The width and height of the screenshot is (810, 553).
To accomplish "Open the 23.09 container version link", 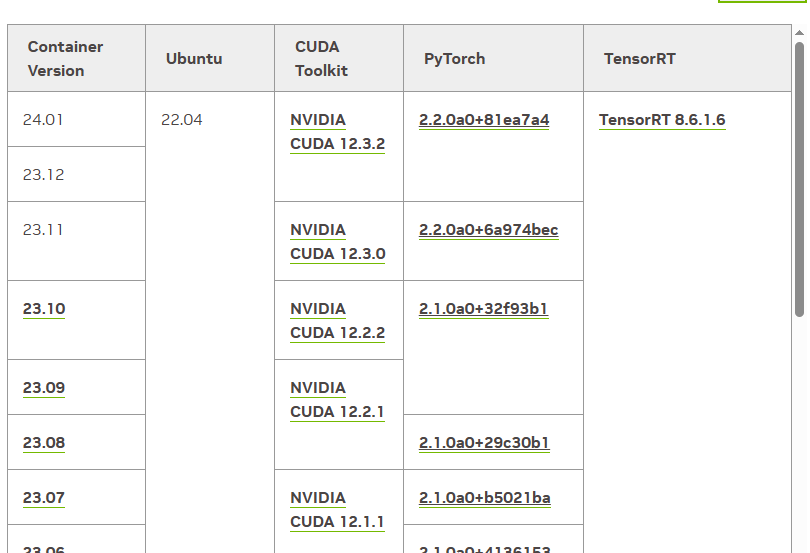I will [44, 388].
